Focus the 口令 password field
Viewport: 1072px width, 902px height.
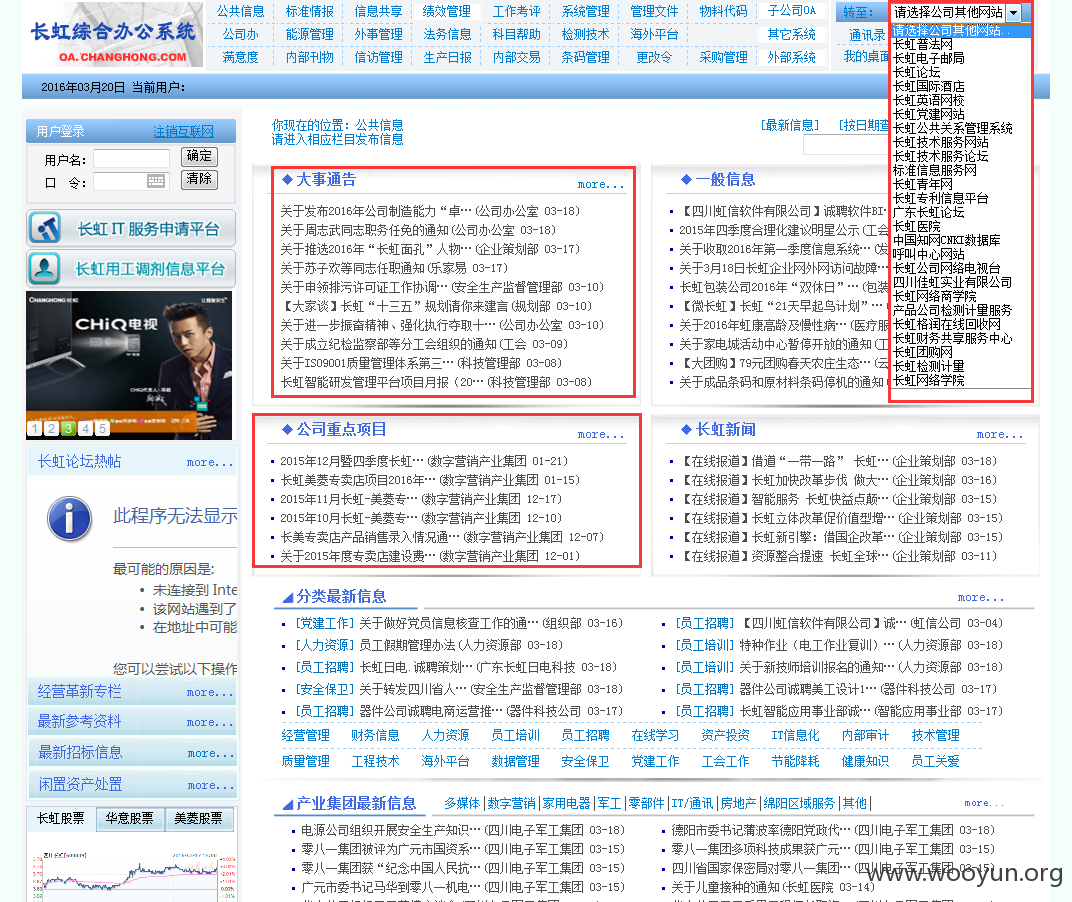(x=130, y=181)
